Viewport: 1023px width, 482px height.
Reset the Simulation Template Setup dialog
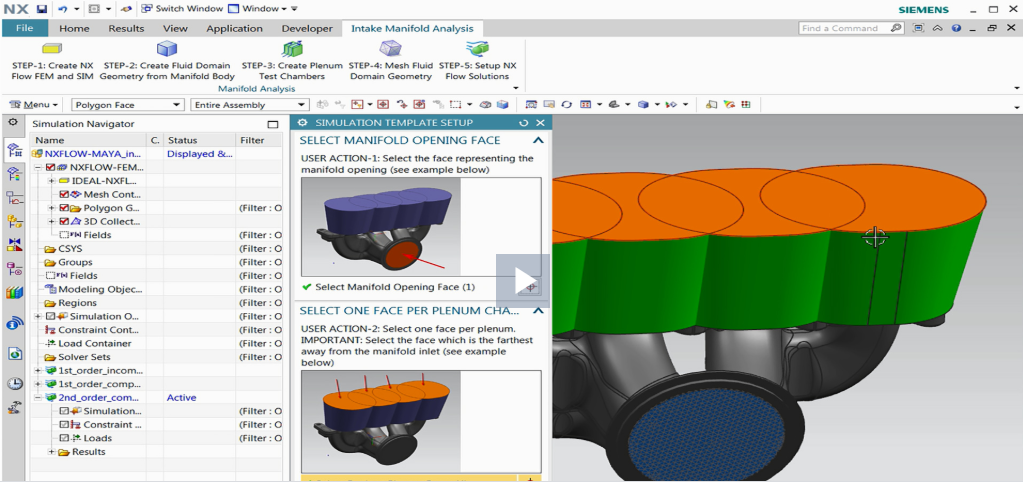(523, 123)
